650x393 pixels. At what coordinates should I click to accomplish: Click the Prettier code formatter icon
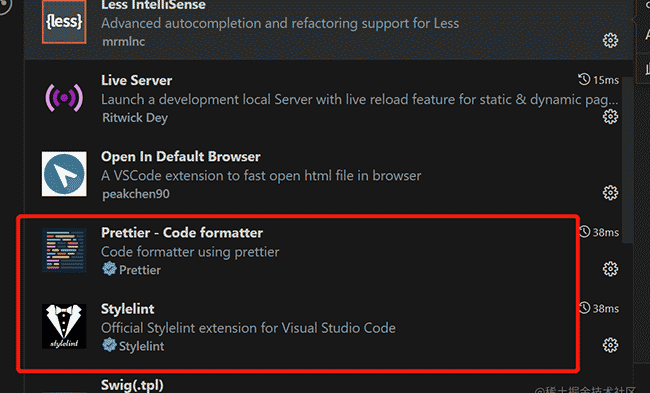(64, 250)
